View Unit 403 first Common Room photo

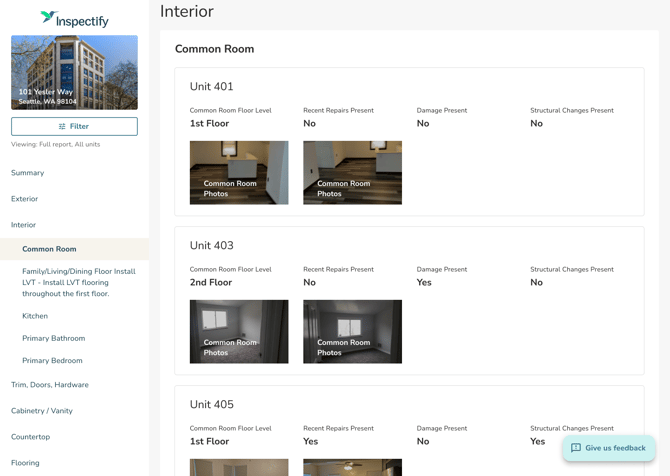tap(239, 331)
